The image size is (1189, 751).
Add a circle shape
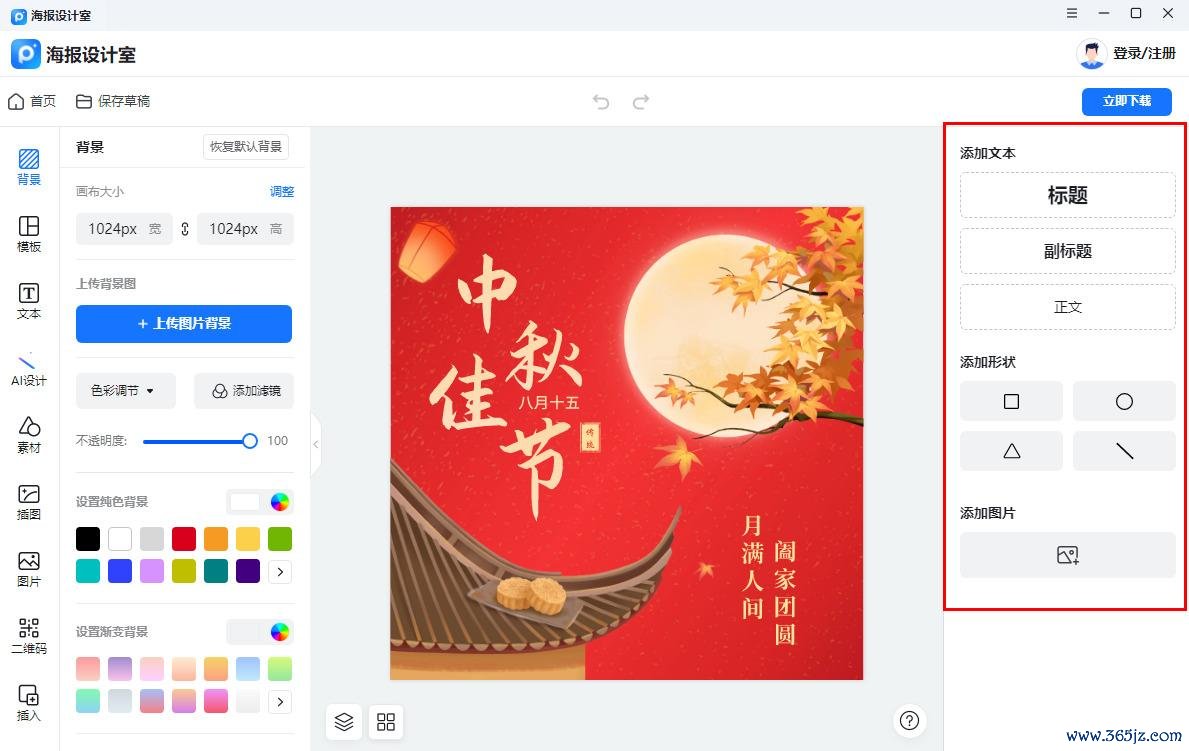1124,401
